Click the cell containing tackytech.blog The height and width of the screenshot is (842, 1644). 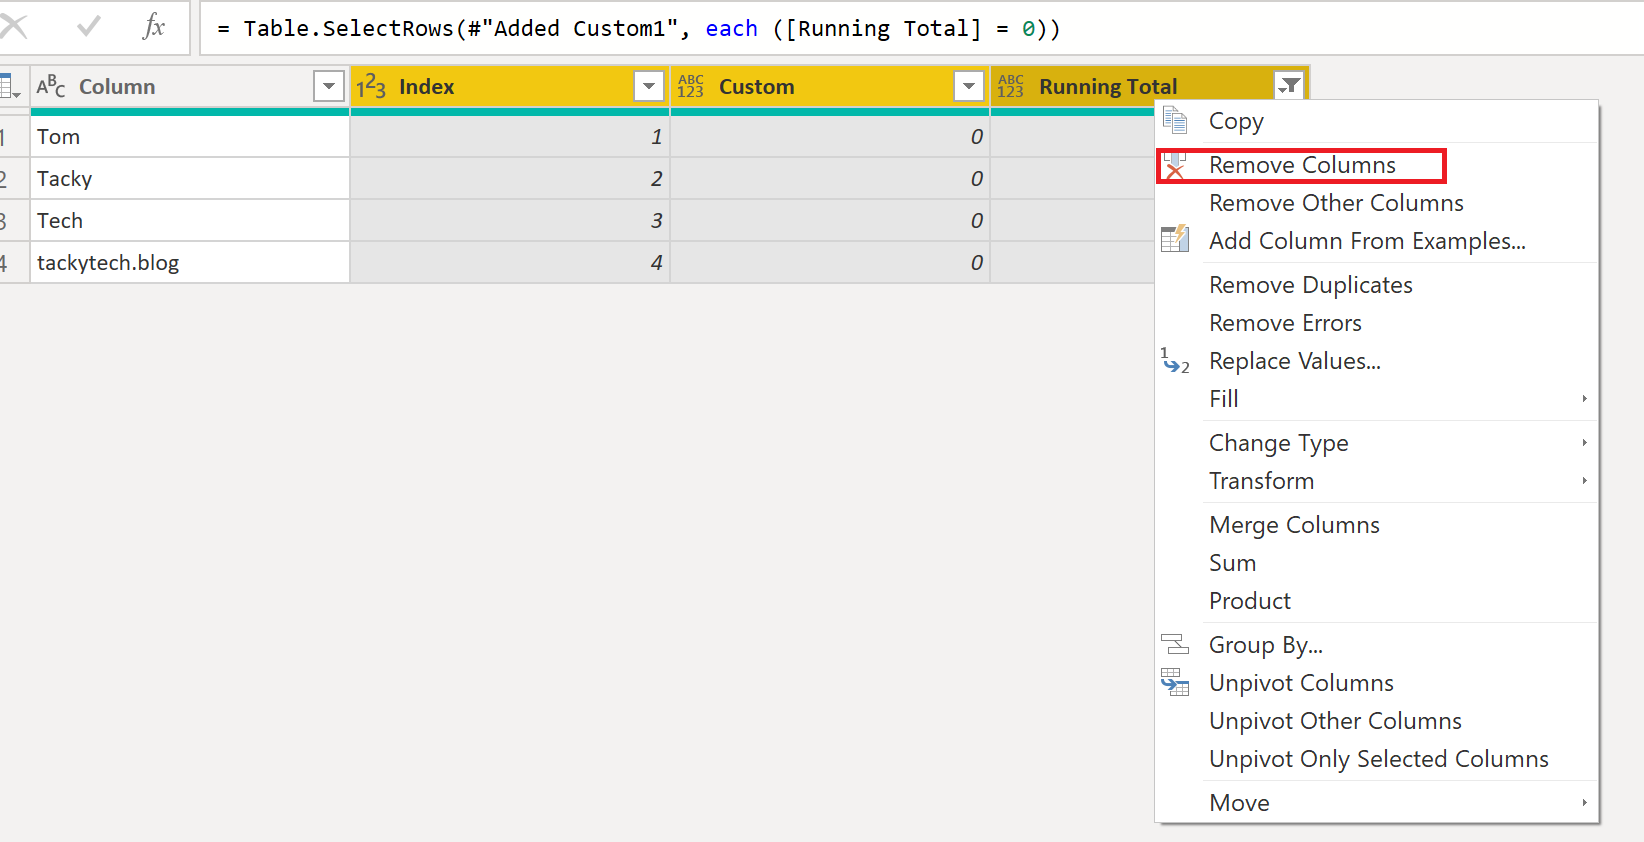pos(190,263)
